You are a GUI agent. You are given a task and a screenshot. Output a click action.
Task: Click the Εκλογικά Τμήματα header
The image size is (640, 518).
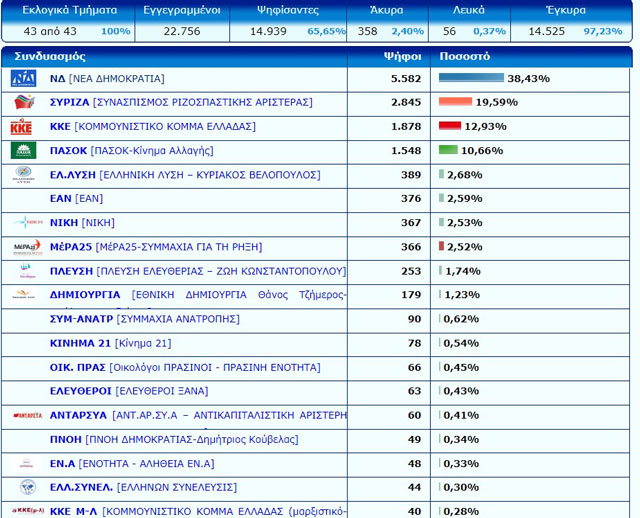click(69, 10)
